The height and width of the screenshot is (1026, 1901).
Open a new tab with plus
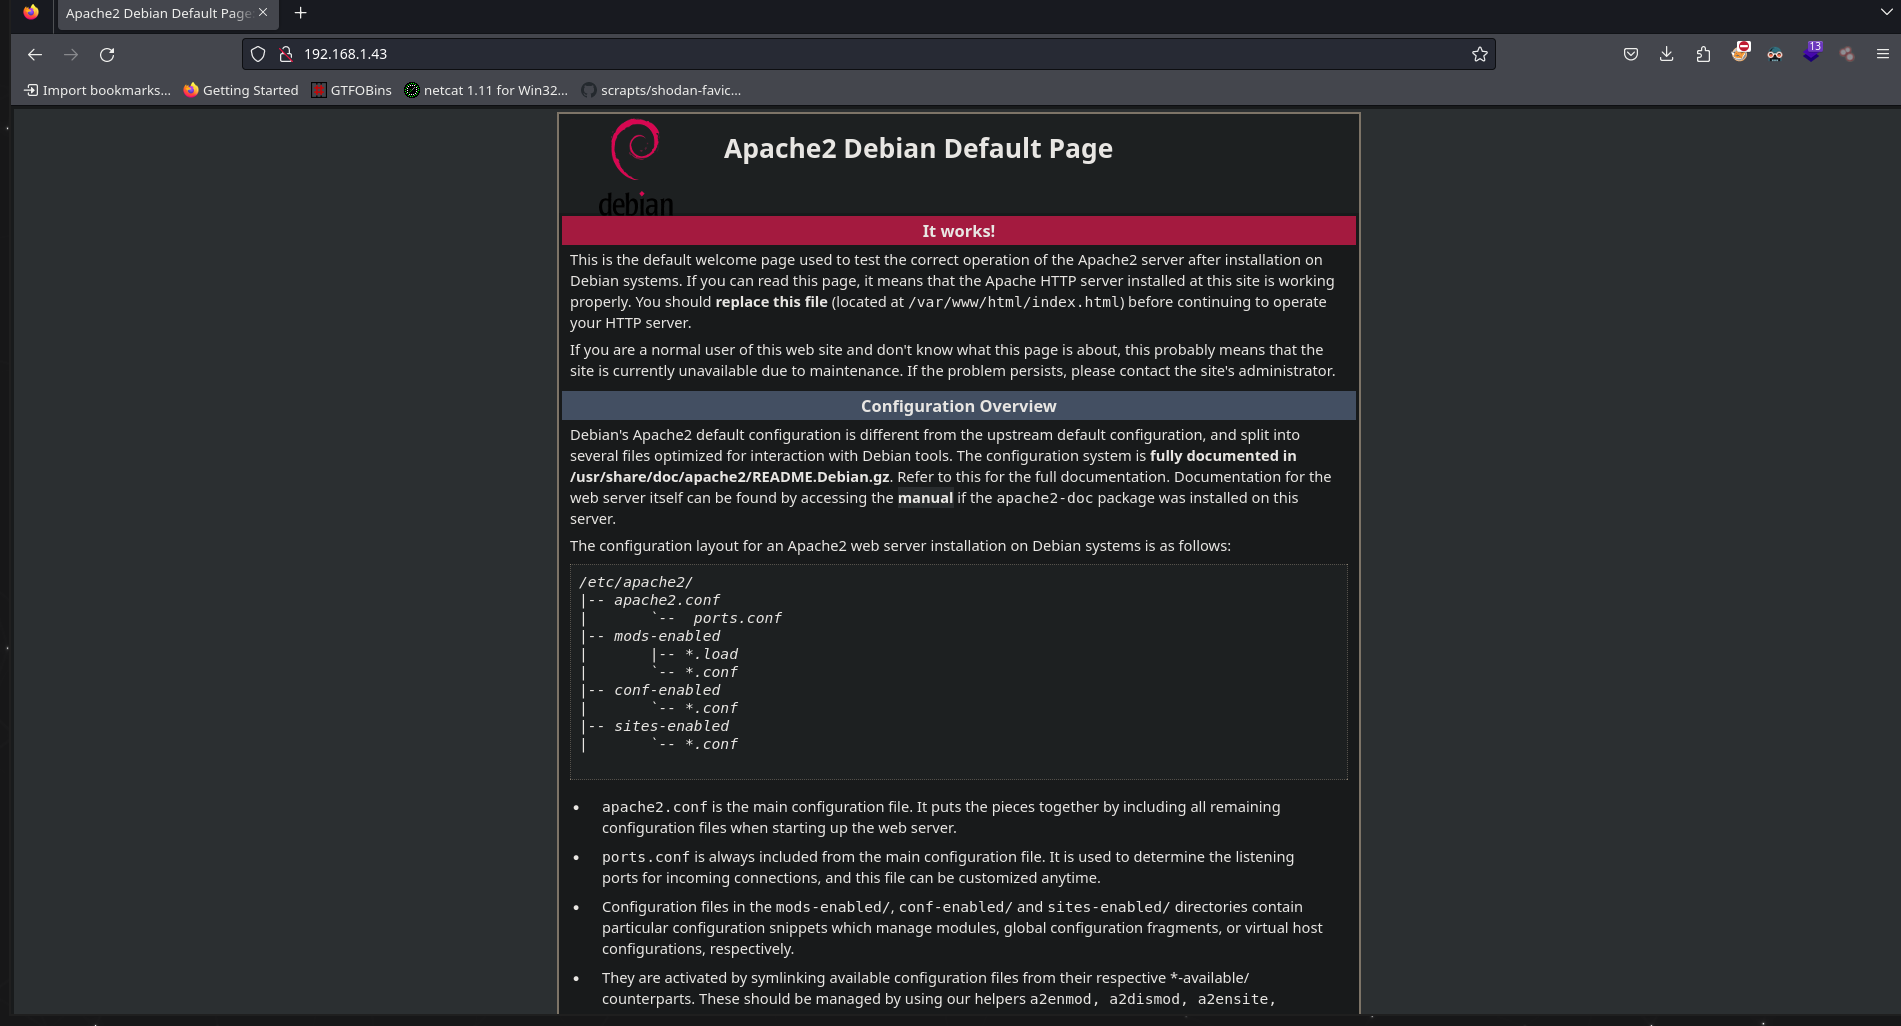pyautogui.click(x=300, y=13)
